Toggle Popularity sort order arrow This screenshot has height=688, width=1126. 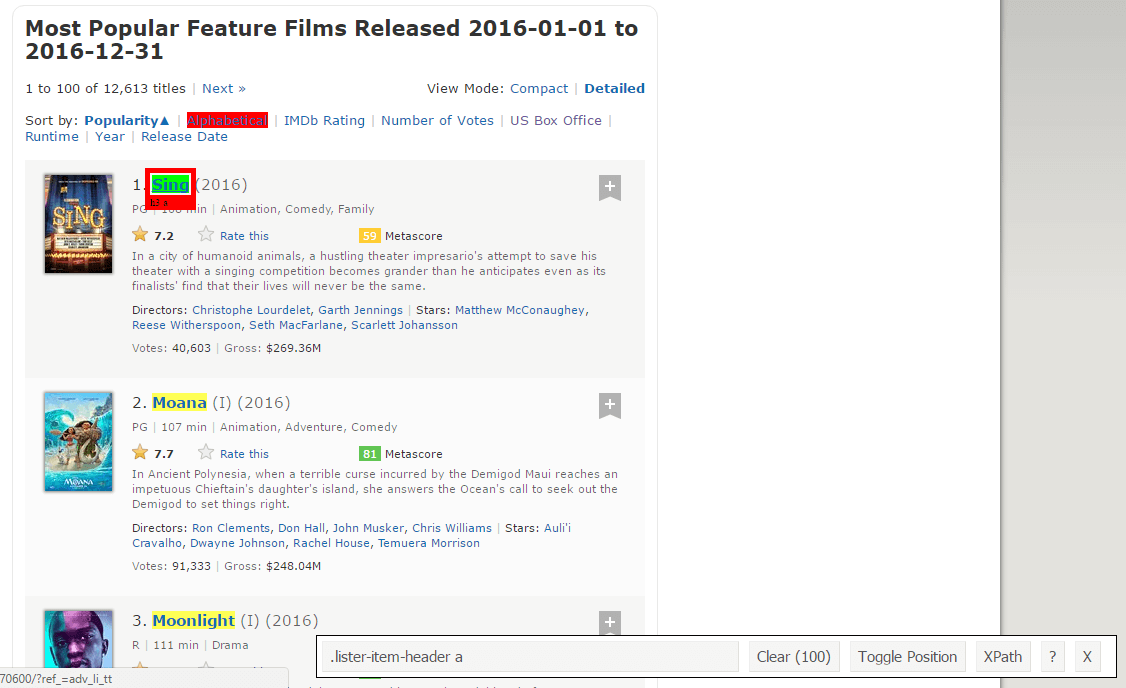pos(164,120)
